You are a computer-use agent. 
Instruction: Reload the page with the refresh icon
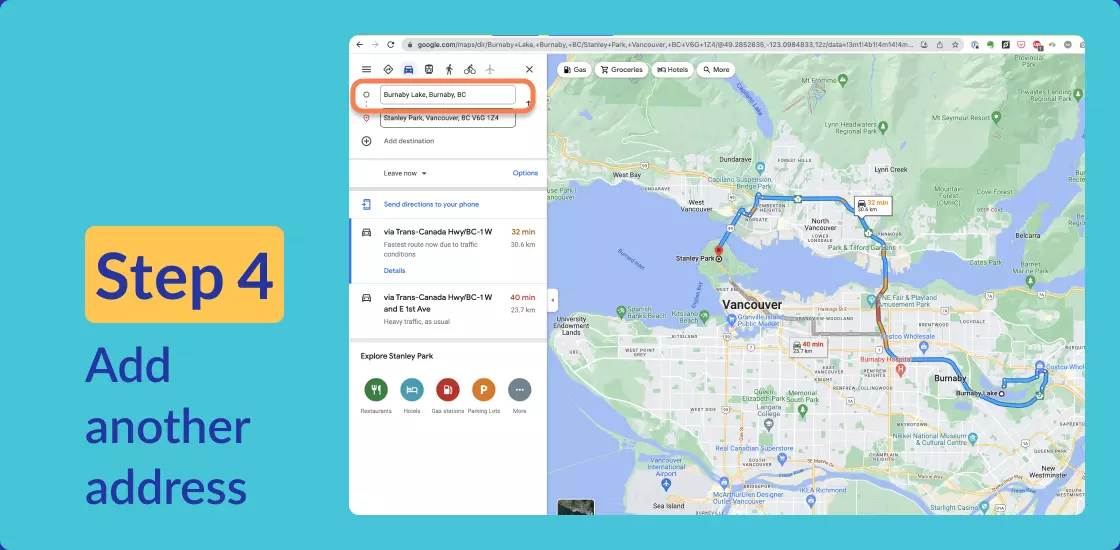[x=391, y=44]
